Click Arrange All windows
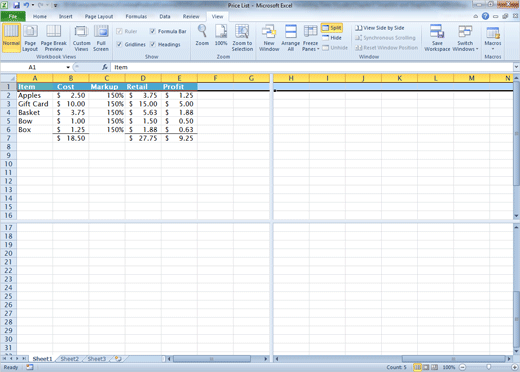Screen dimensions: 520x372 (291, 38)
